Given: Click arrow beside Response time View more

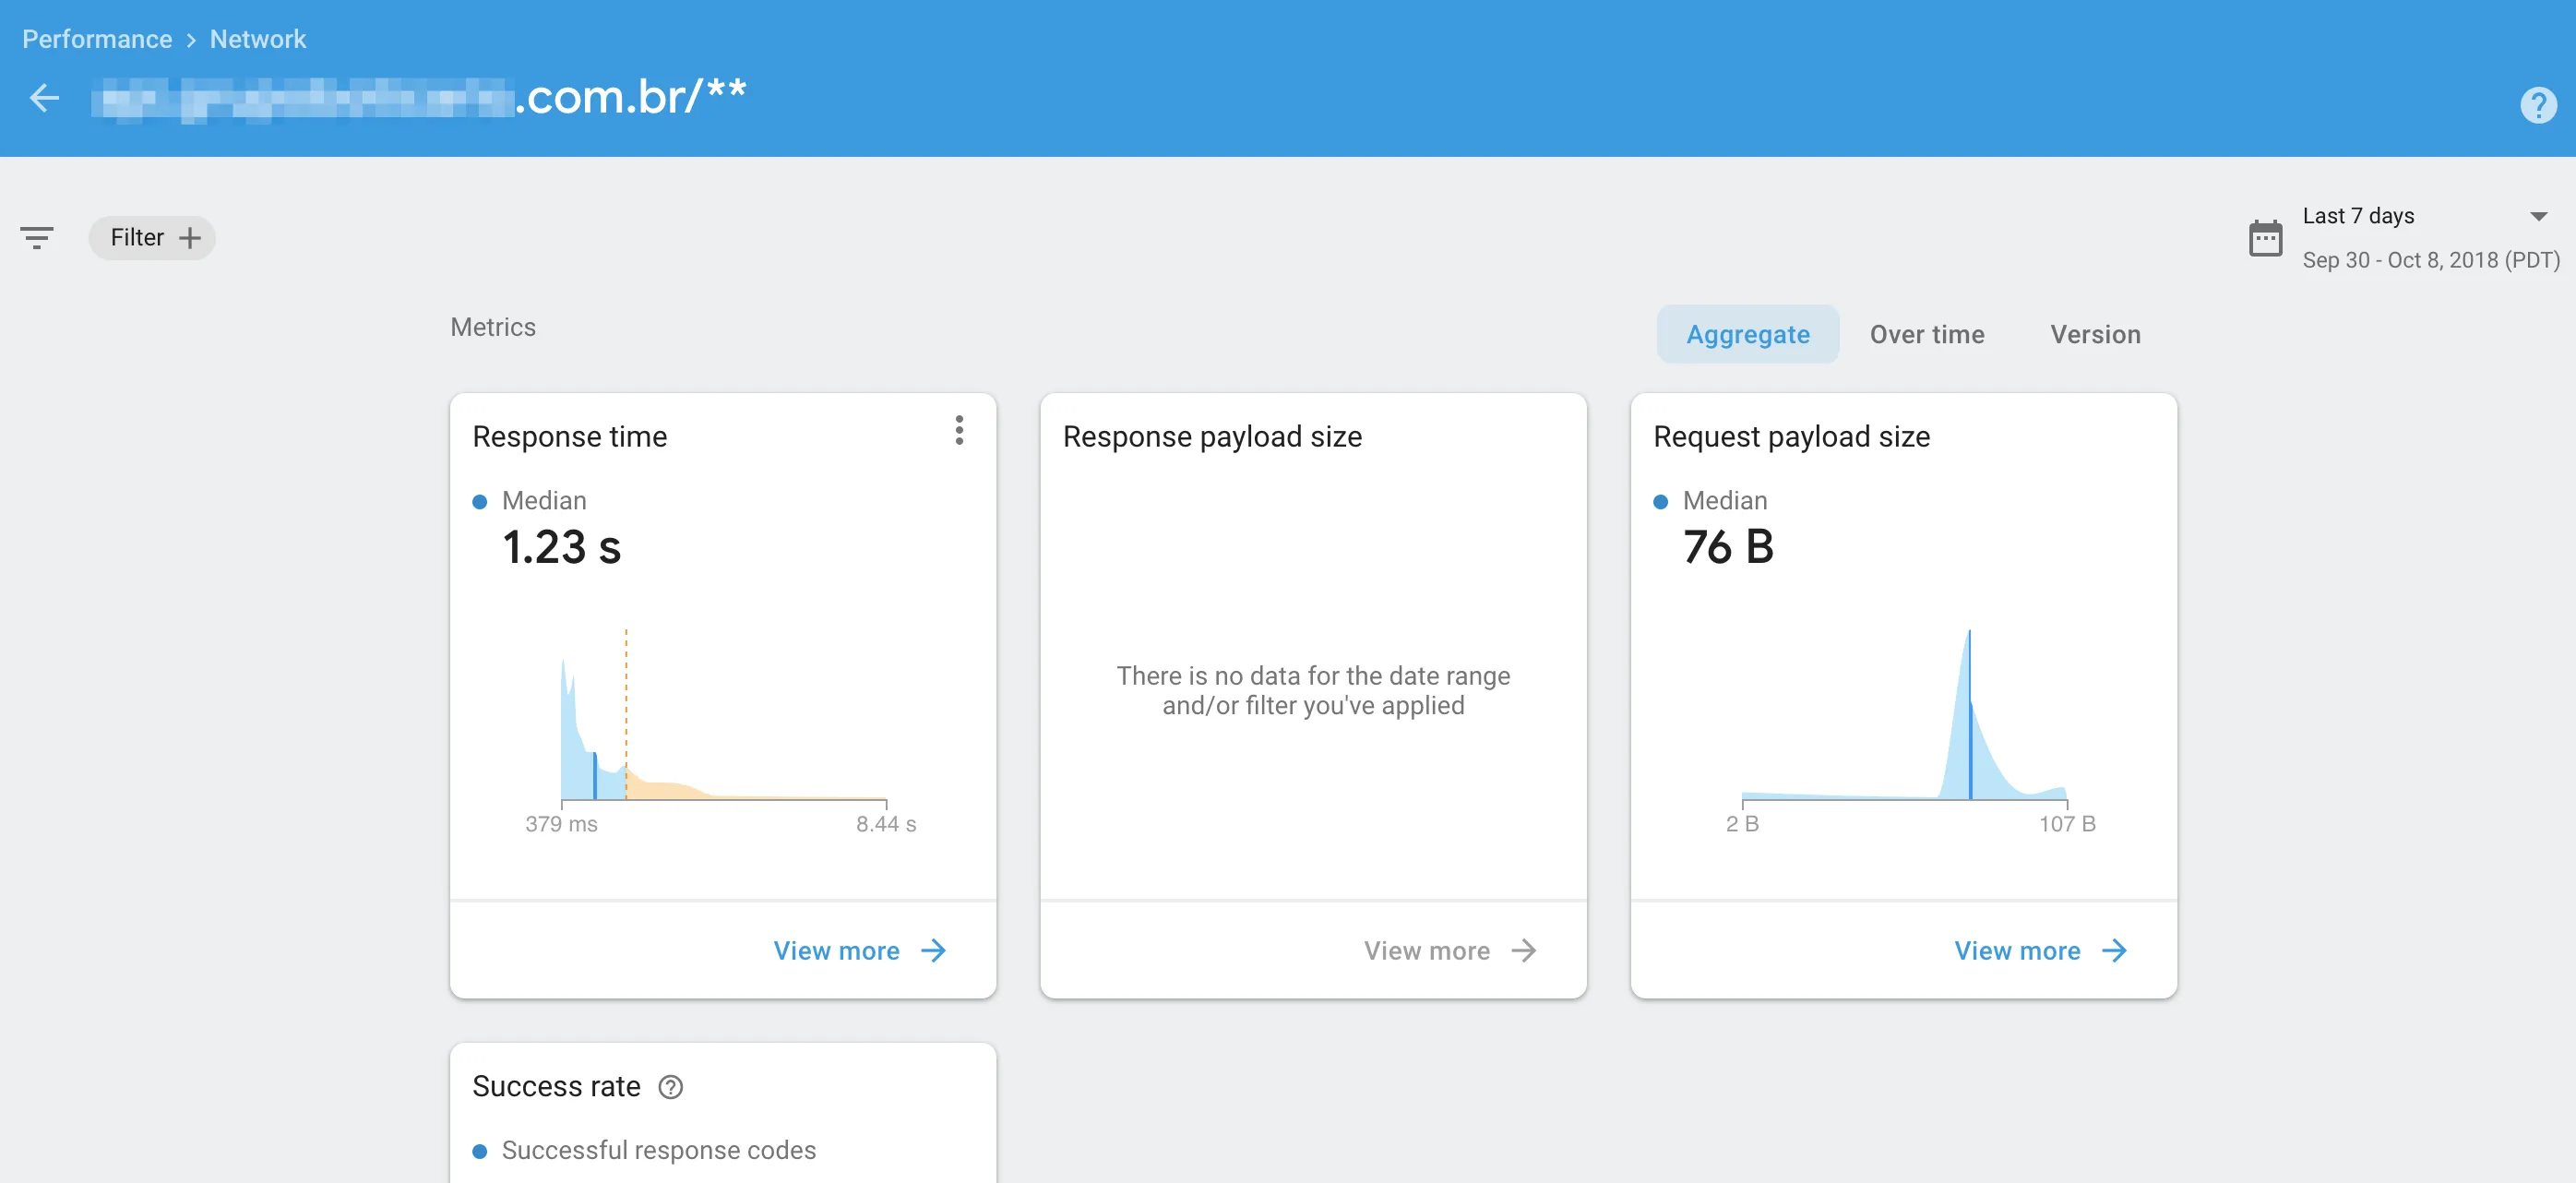Looking at the screenshot, I should (933, 950).
